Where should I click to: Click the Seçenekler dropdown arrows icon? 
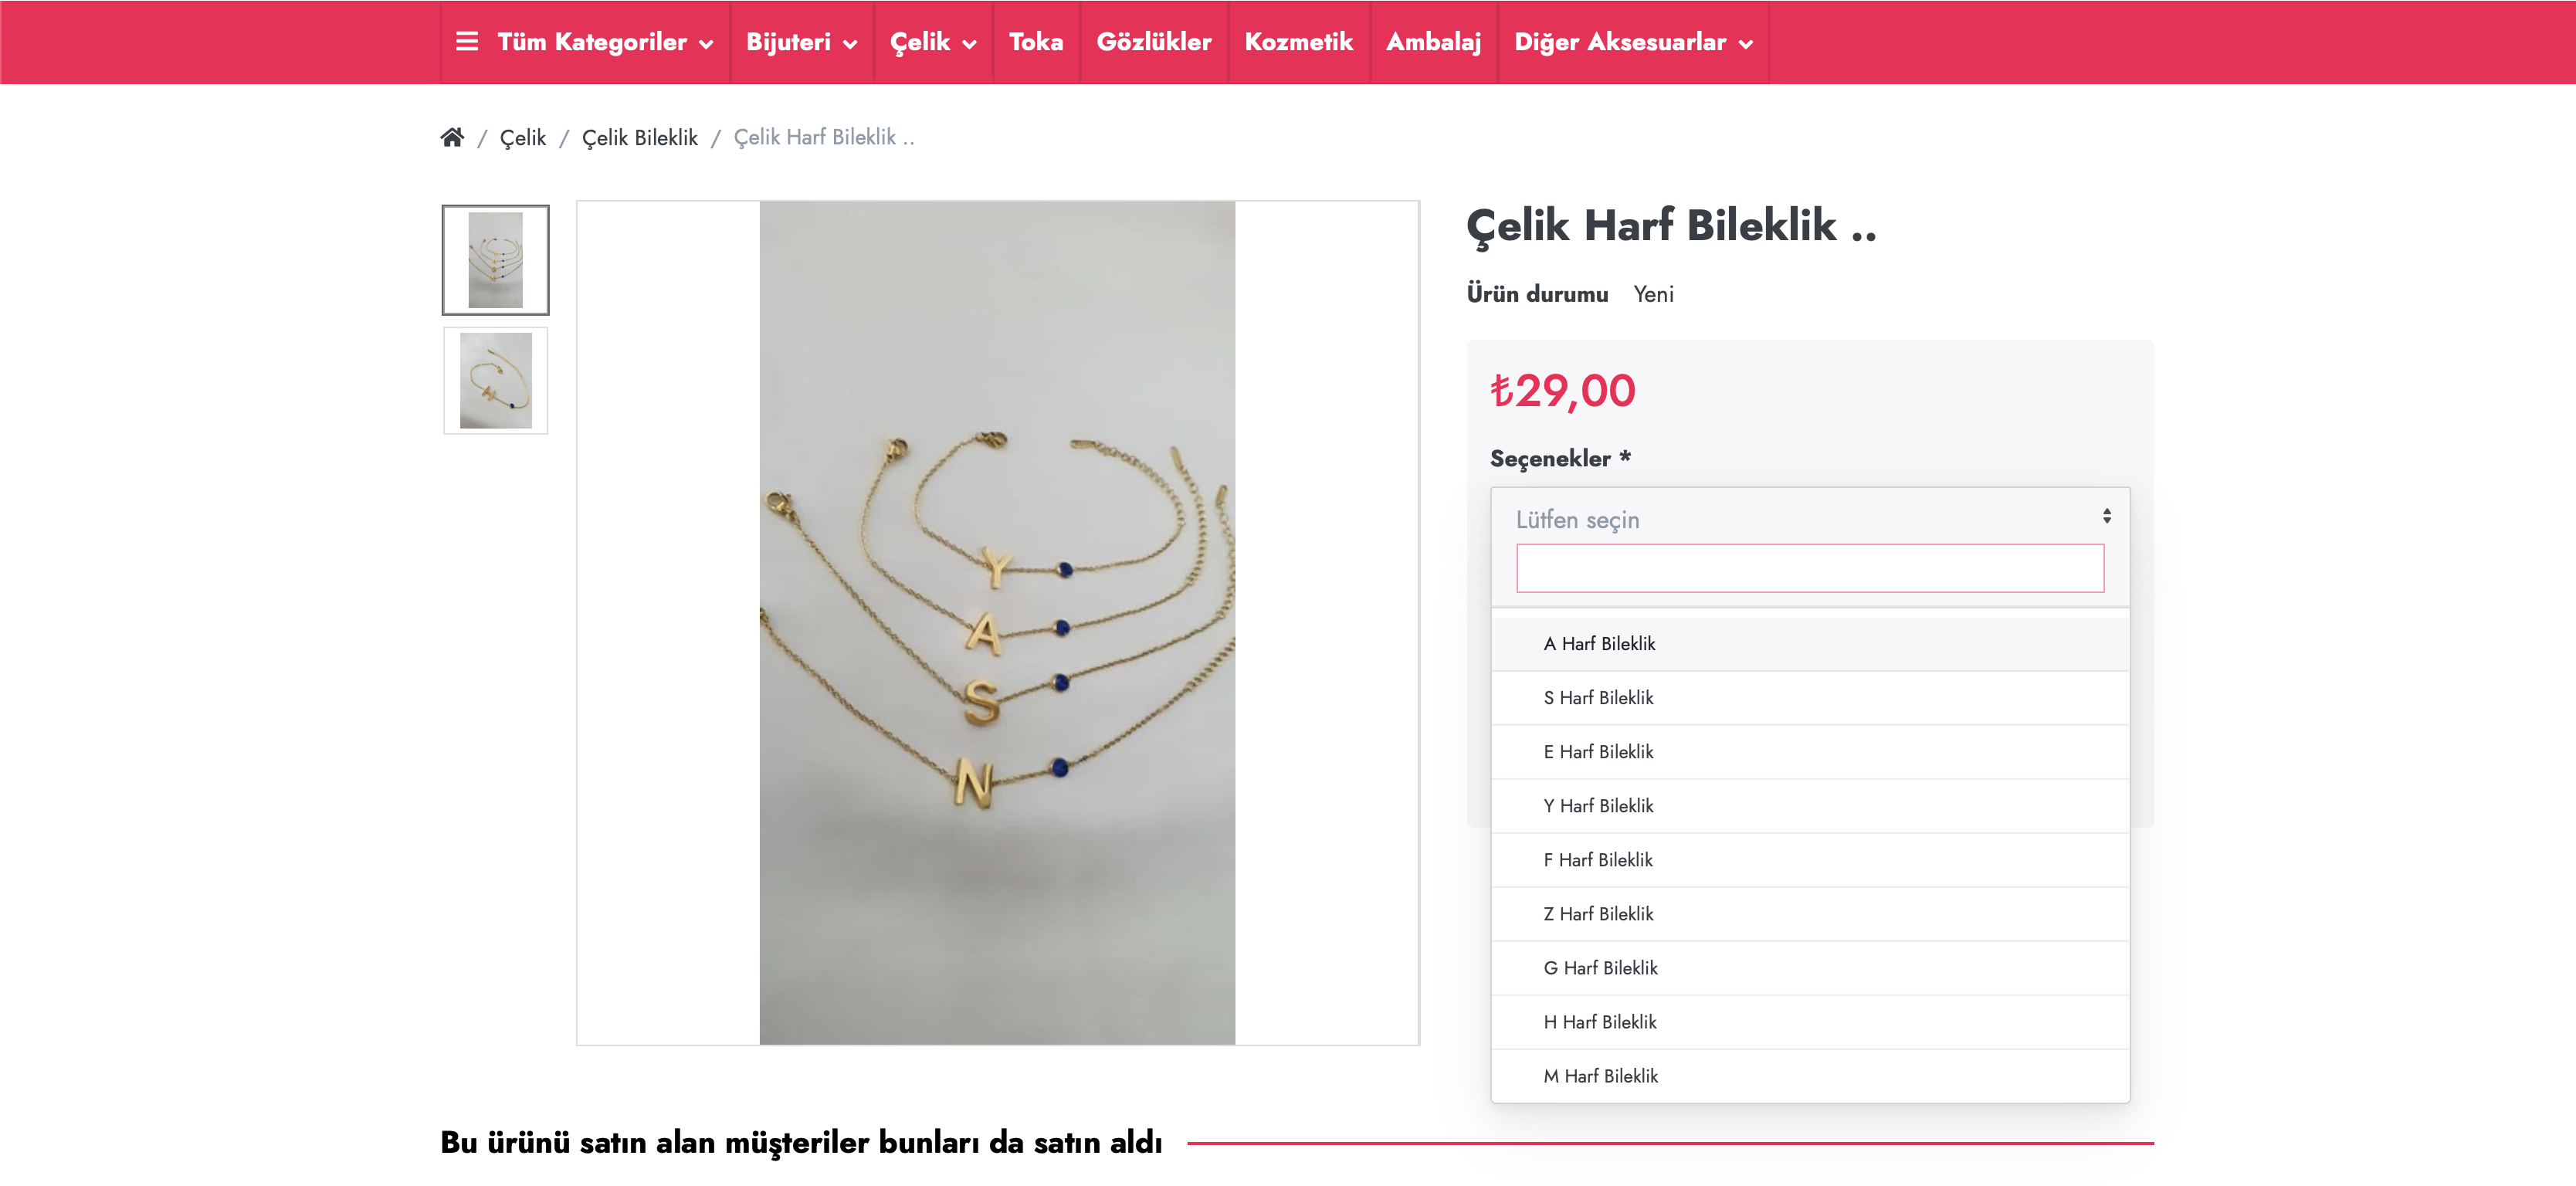click(x=2106, y=516)
